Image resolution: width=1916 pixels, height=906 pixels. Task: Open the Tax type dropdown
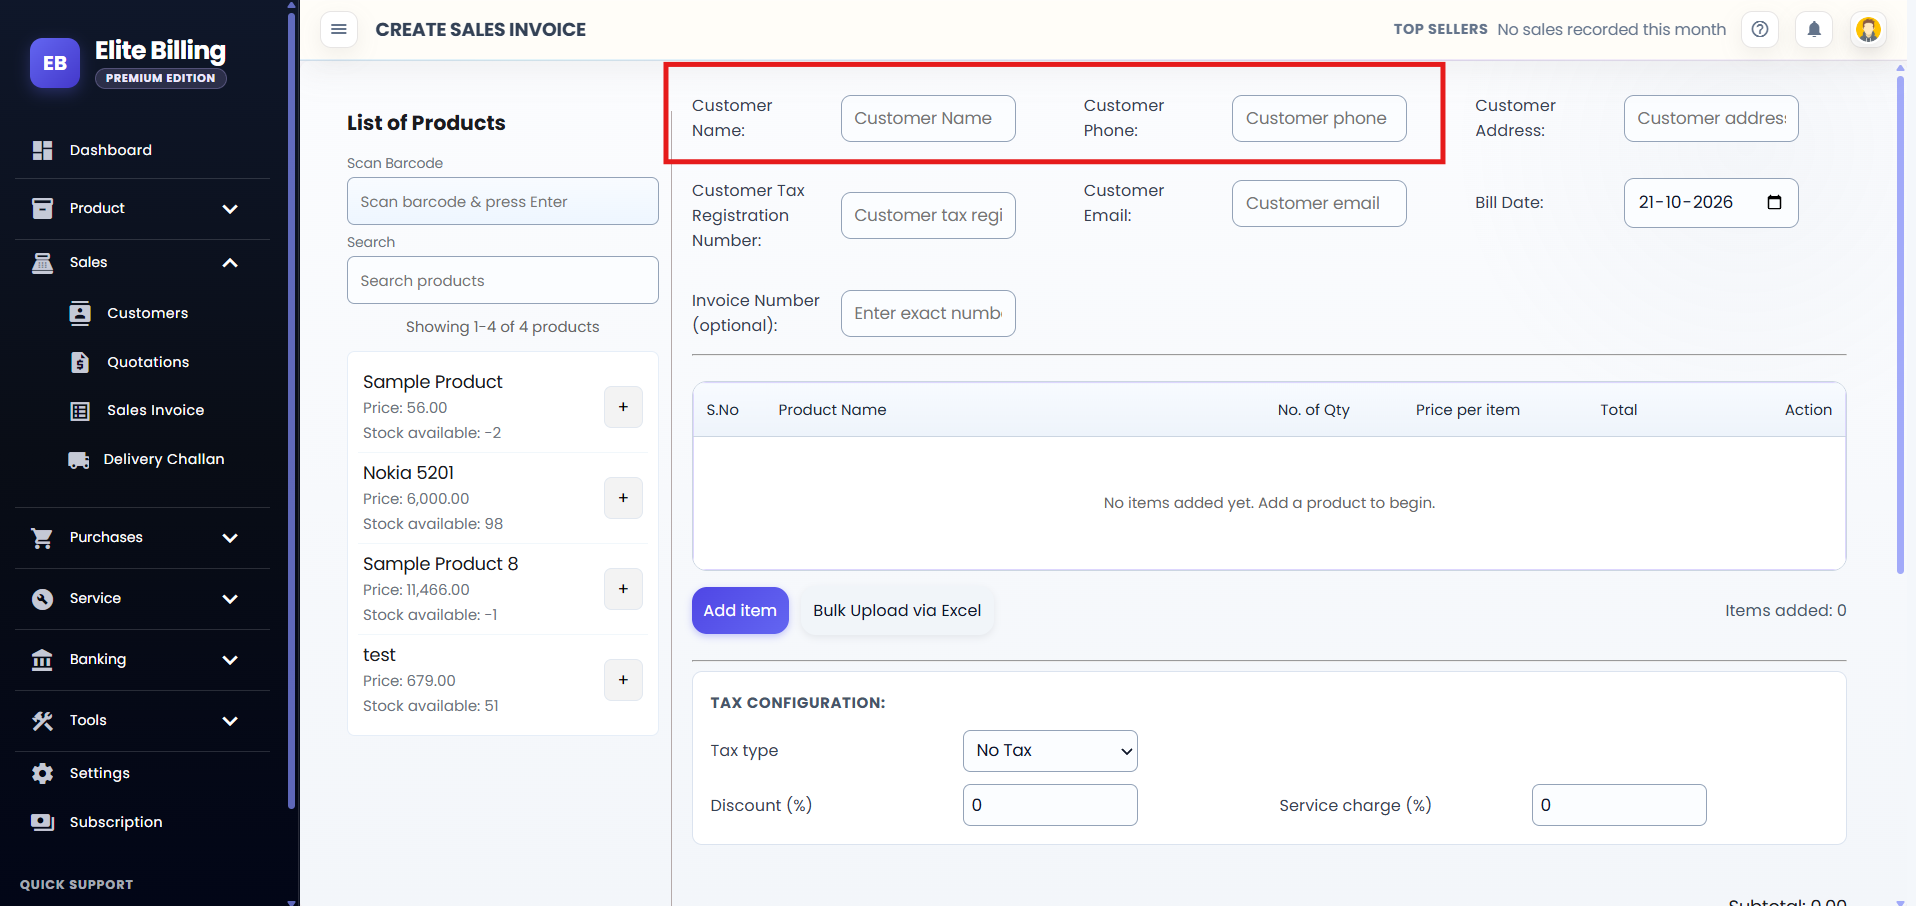1050,751
